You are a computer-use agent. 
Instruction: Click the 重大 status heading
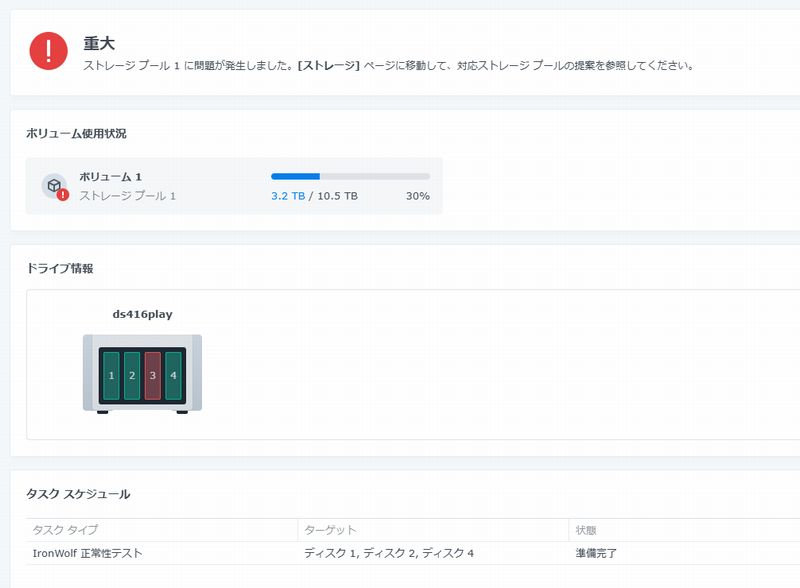tap(99, 43)
